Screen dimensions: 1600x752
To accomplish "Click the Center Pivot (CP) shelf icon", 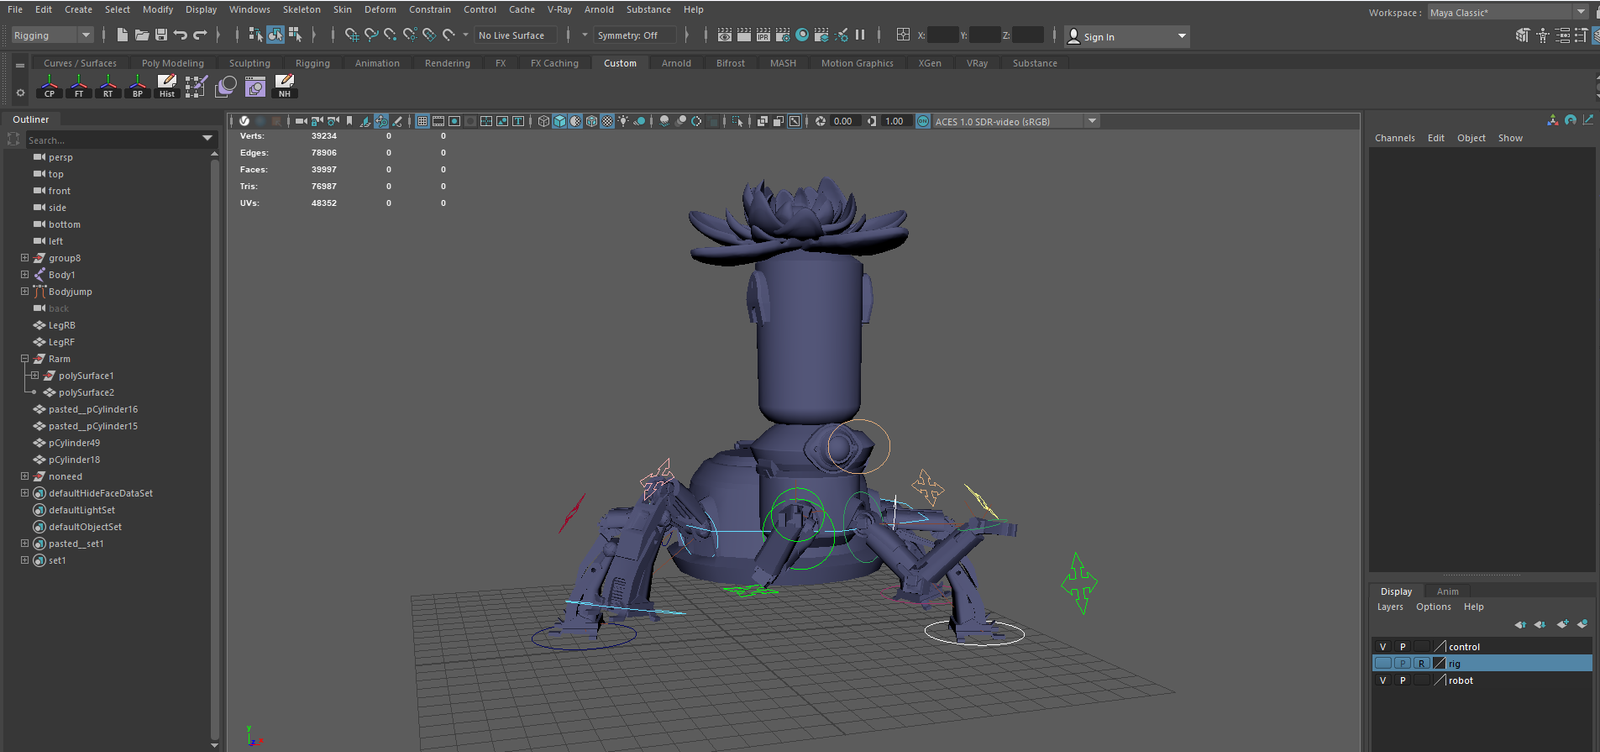I will 49,87.
